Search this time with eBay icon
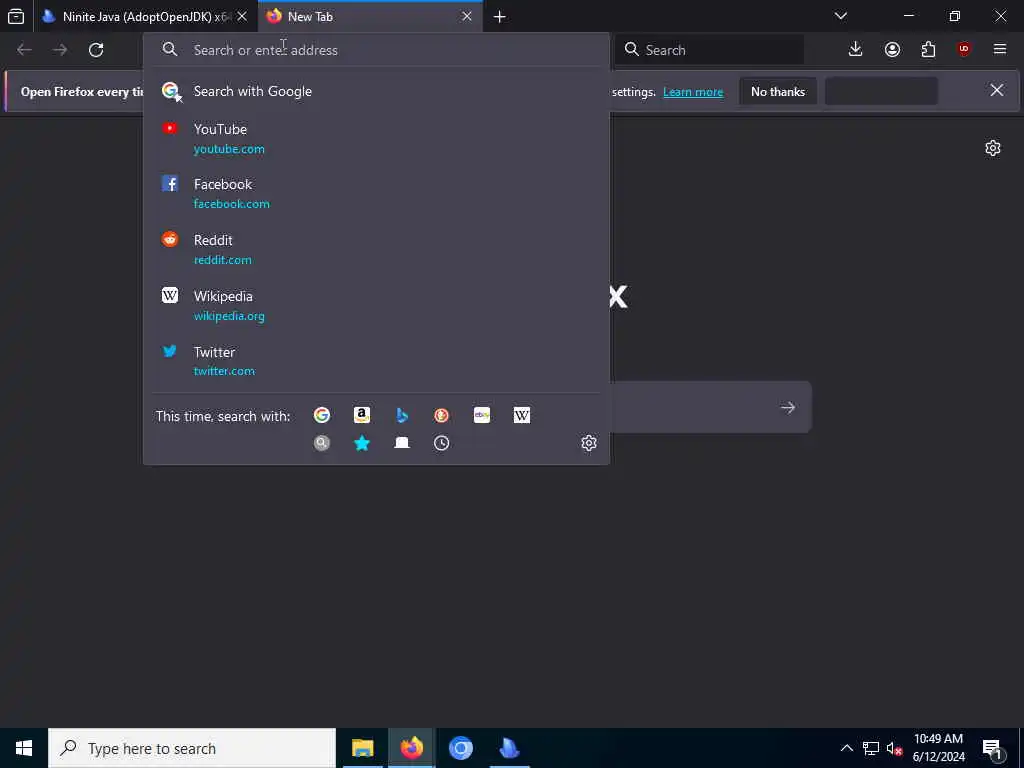 [481, 415]
